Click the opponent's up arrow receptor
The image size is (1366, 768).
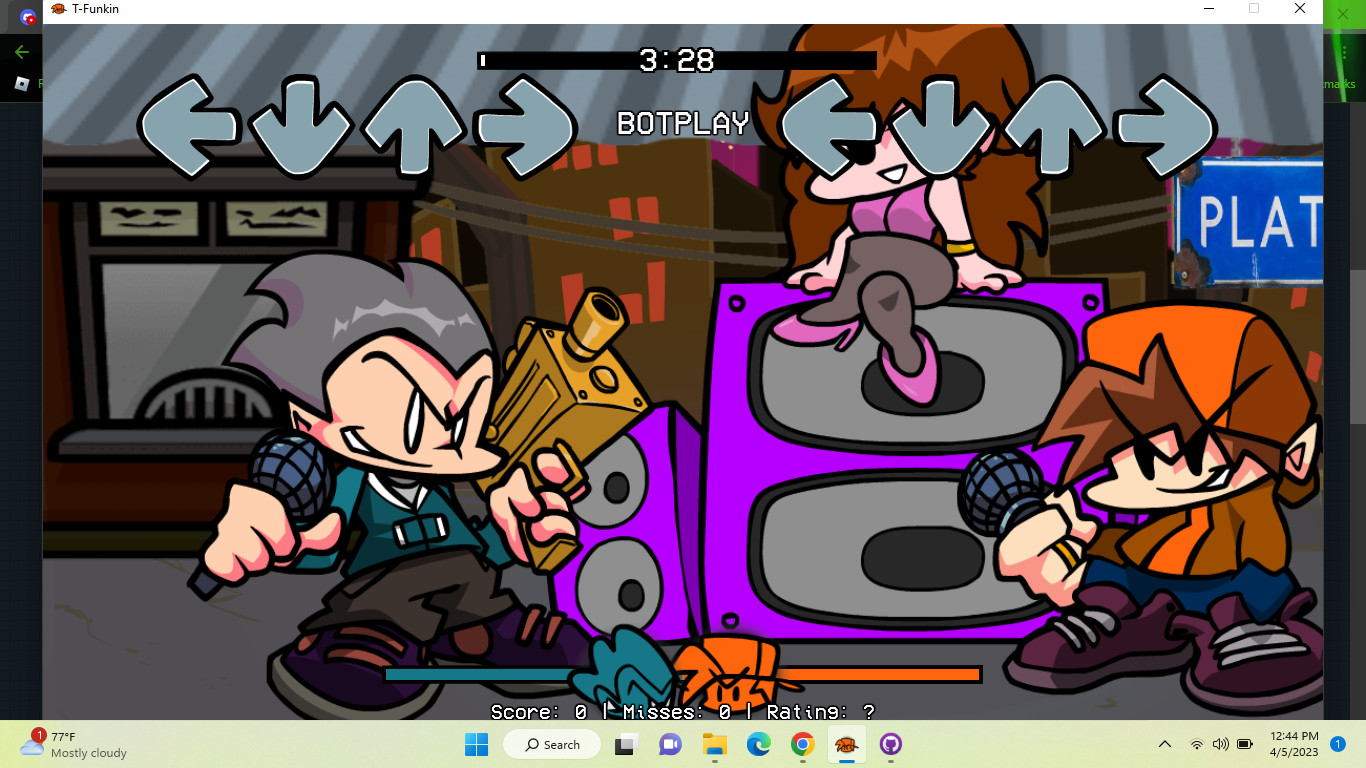(x=413, y=127)
